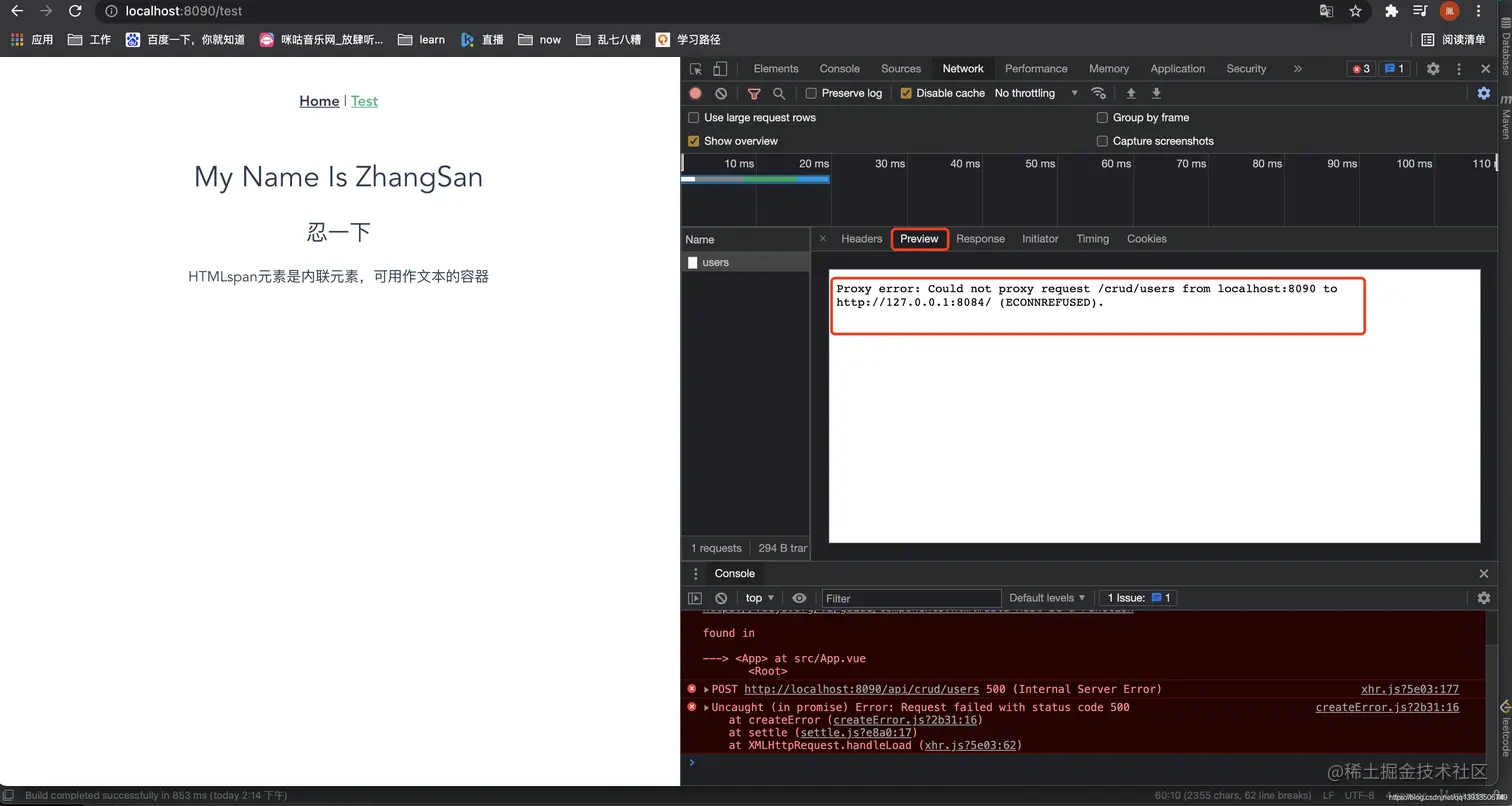Open the Response tab of the request
Image resolution: width=1512 pixels, height=806 pixels.
point(980,239)
